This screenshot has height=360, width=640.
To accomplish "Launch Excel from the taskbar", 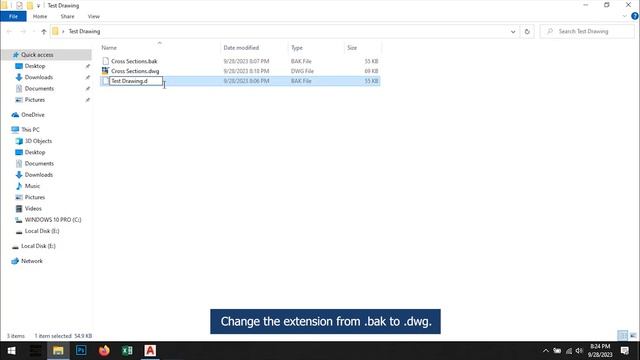I will tap(127, 351).
